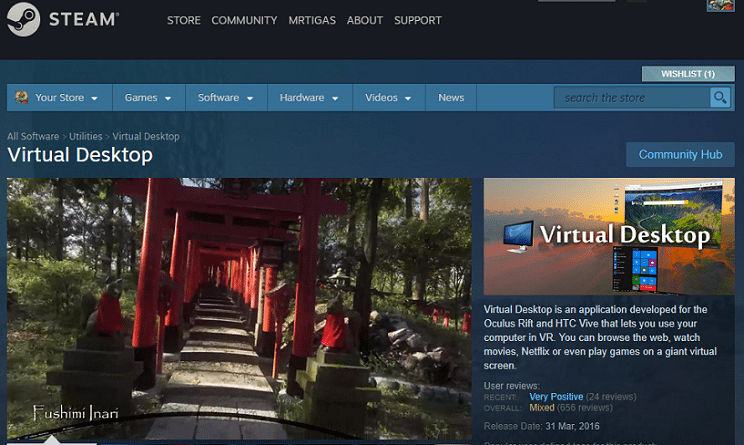Click the Fushimi Inari video preview
This screenshot has width=744, height=445.
(x=239, y=309)
